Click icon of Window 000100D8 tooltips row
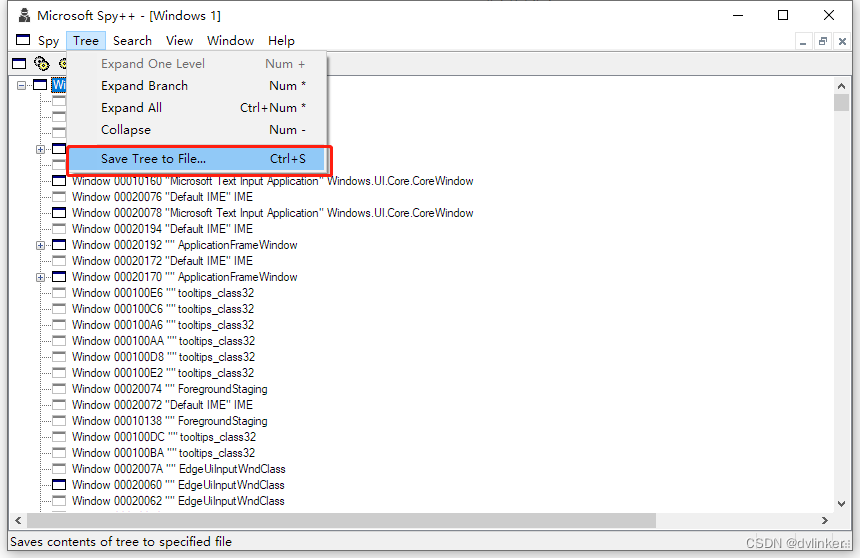This screenshot has width=860, height=558. click(59, 357)
